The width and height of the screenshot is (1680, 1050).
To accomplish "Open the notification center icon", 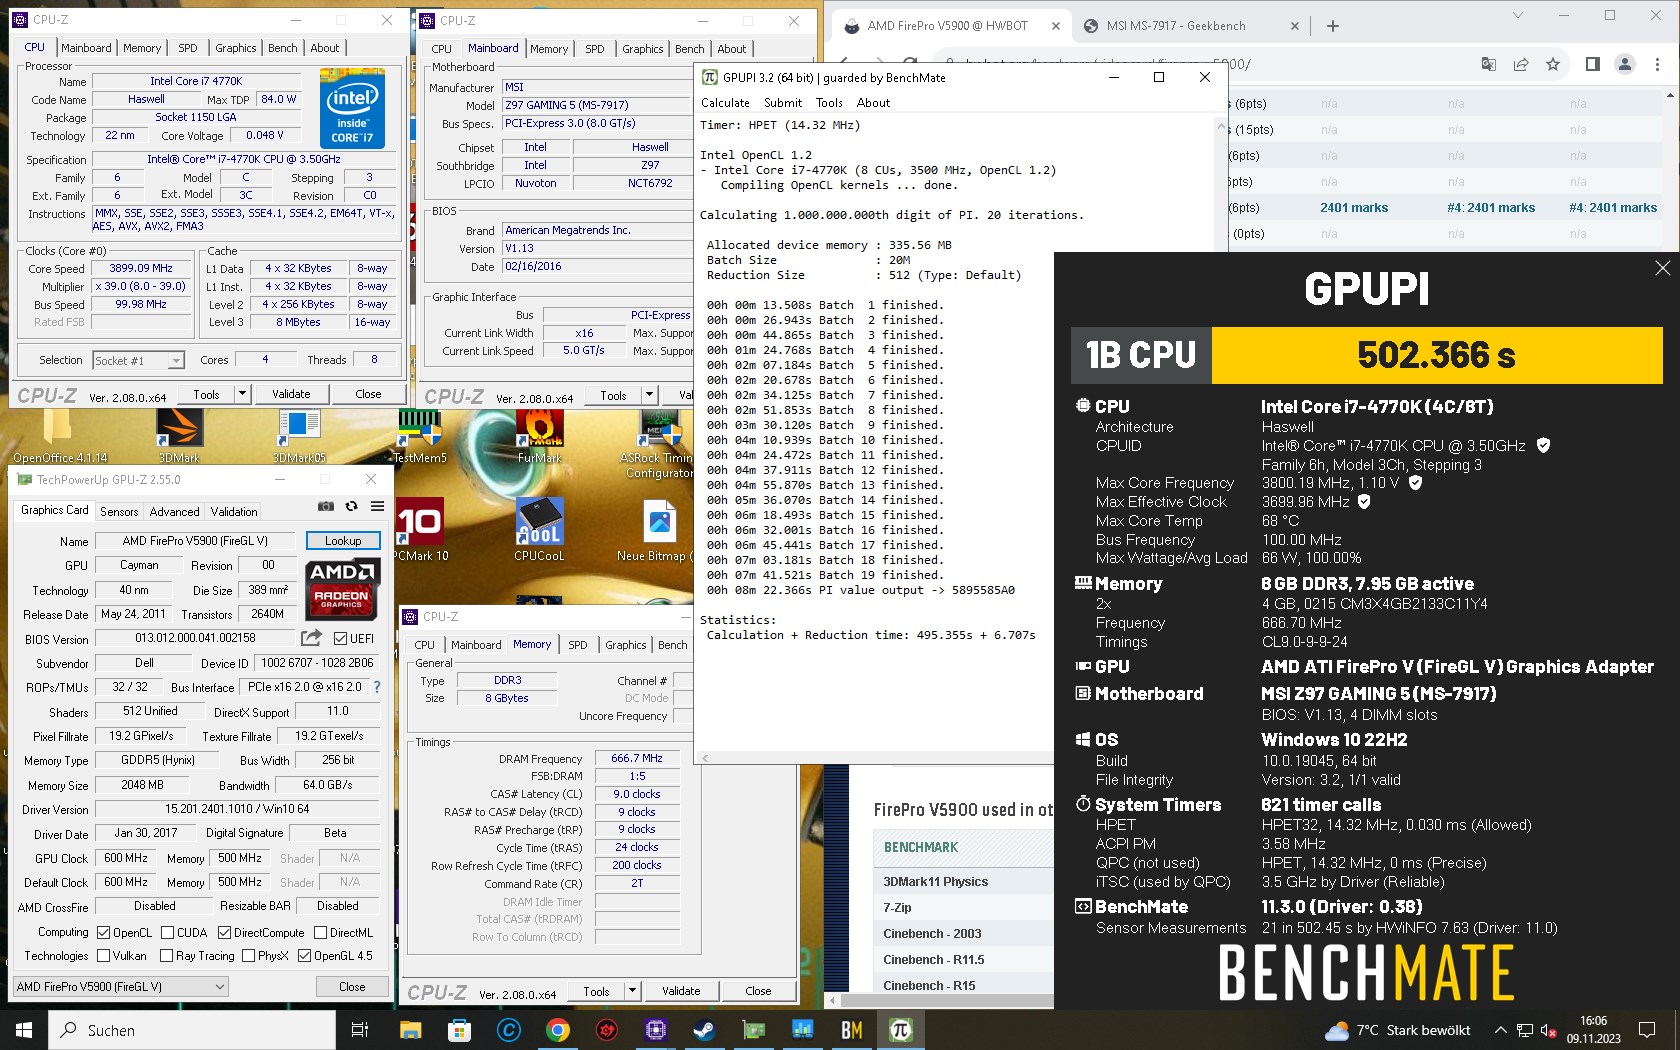I will tap(1647, 1030).
